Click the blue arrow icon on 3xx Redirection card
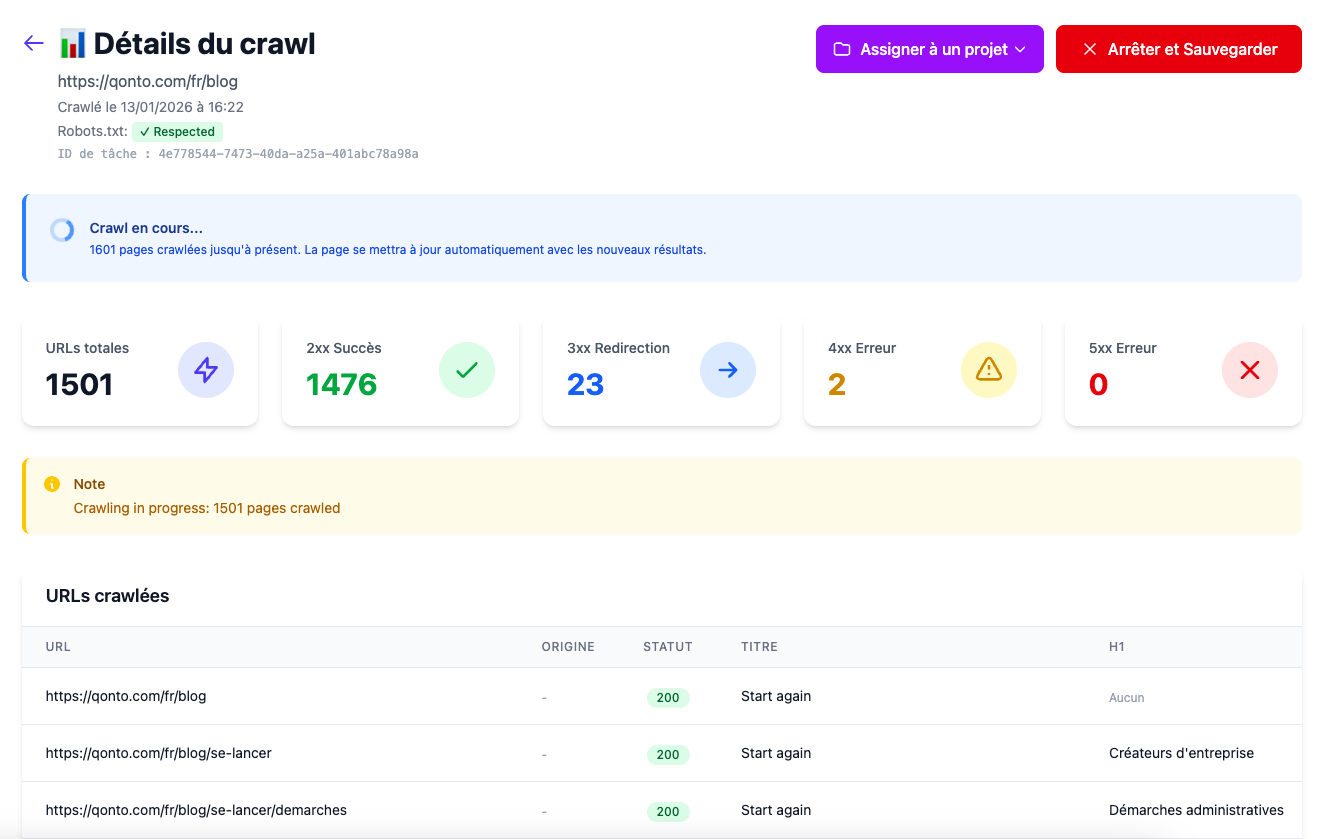Screen dimensions: 1319x839 727,370
